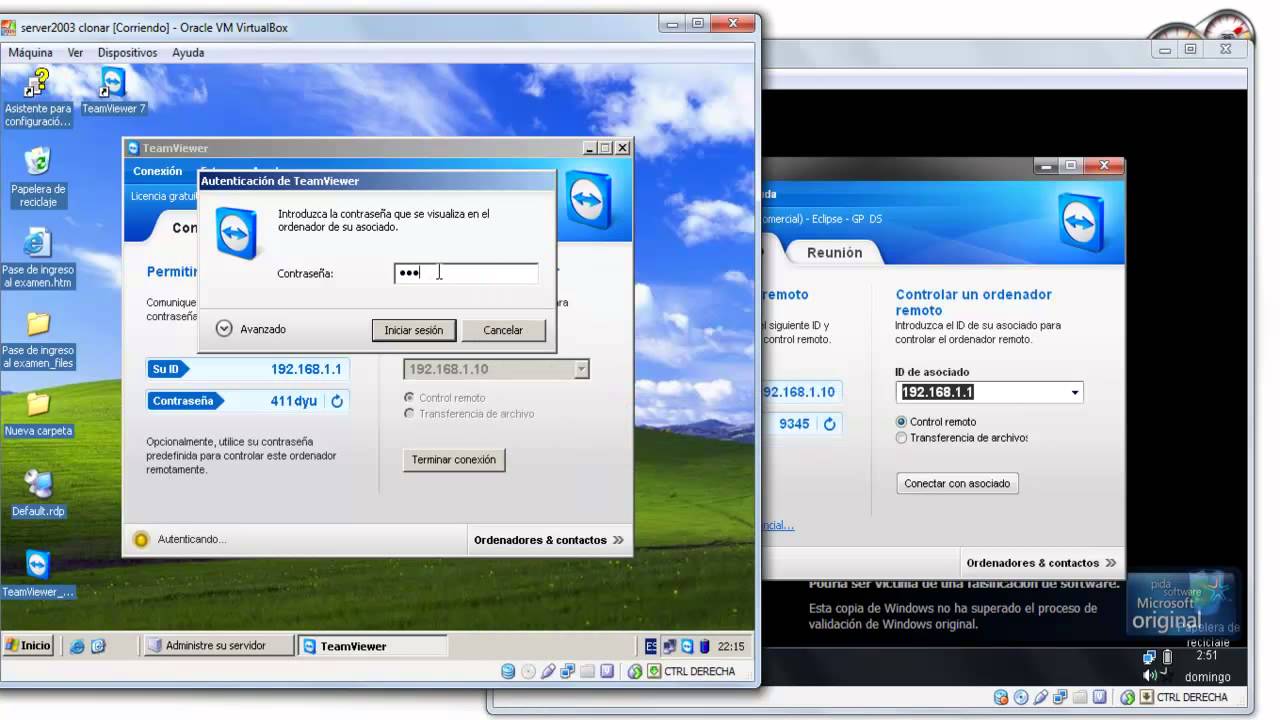Click shared folders icon in front VirtualBox status bar

tap(587, 671)
